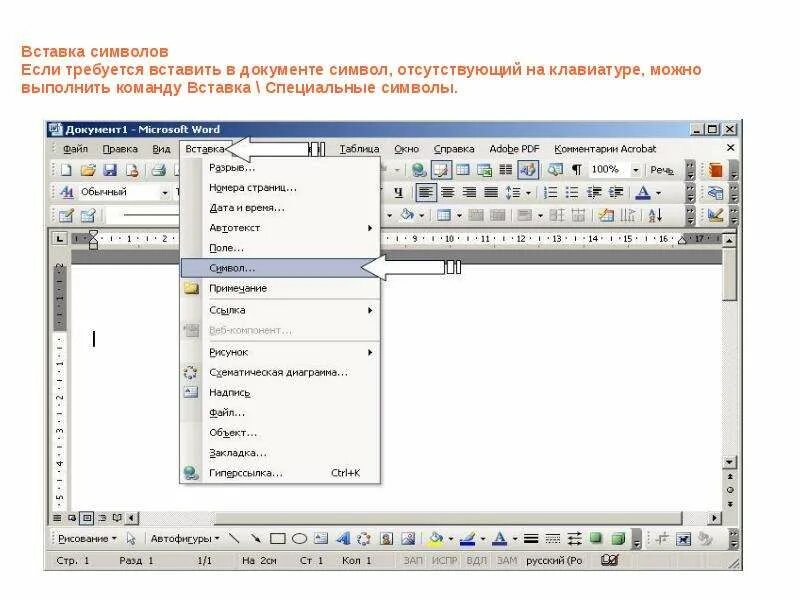Open the Таблица menu
The image size is (800, 600).
[360, 149]
